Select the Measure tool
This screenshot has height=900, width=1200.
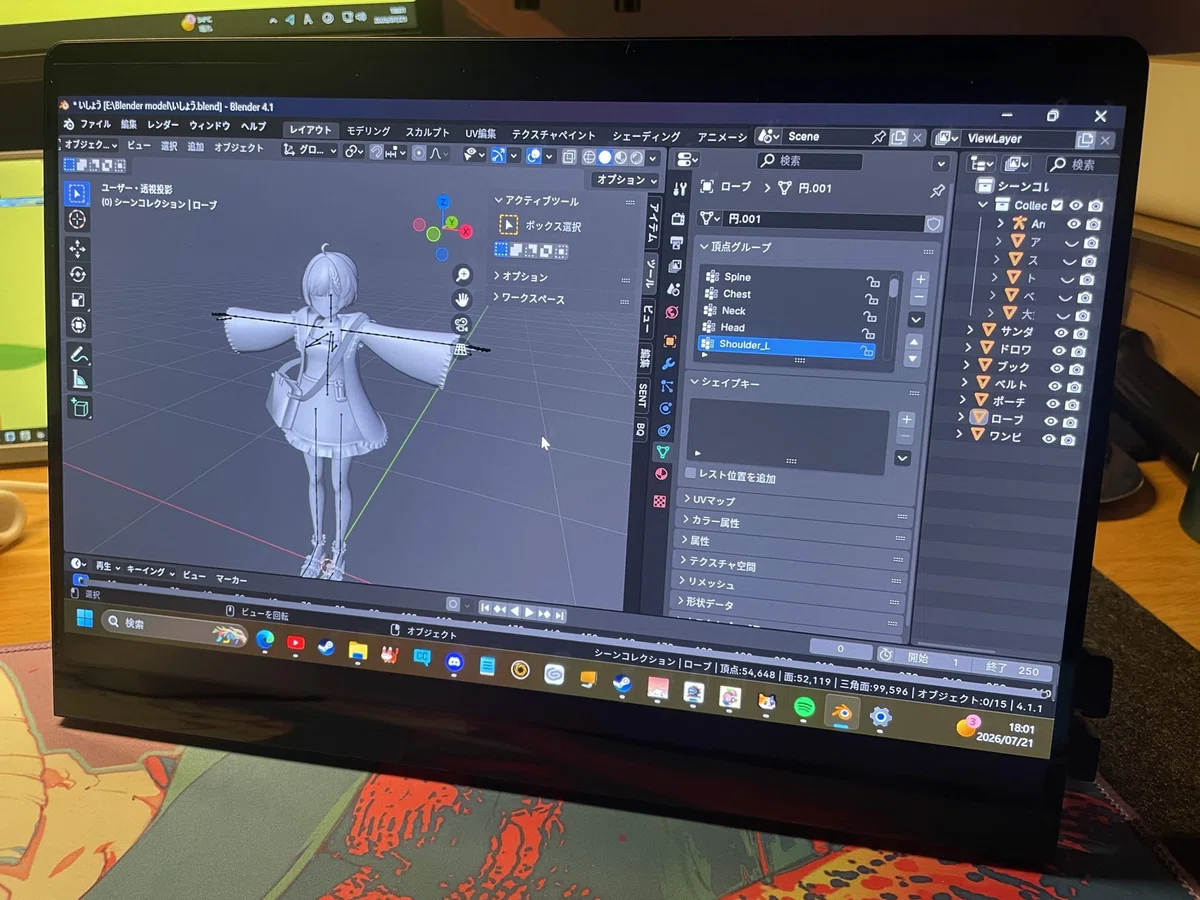79,380
